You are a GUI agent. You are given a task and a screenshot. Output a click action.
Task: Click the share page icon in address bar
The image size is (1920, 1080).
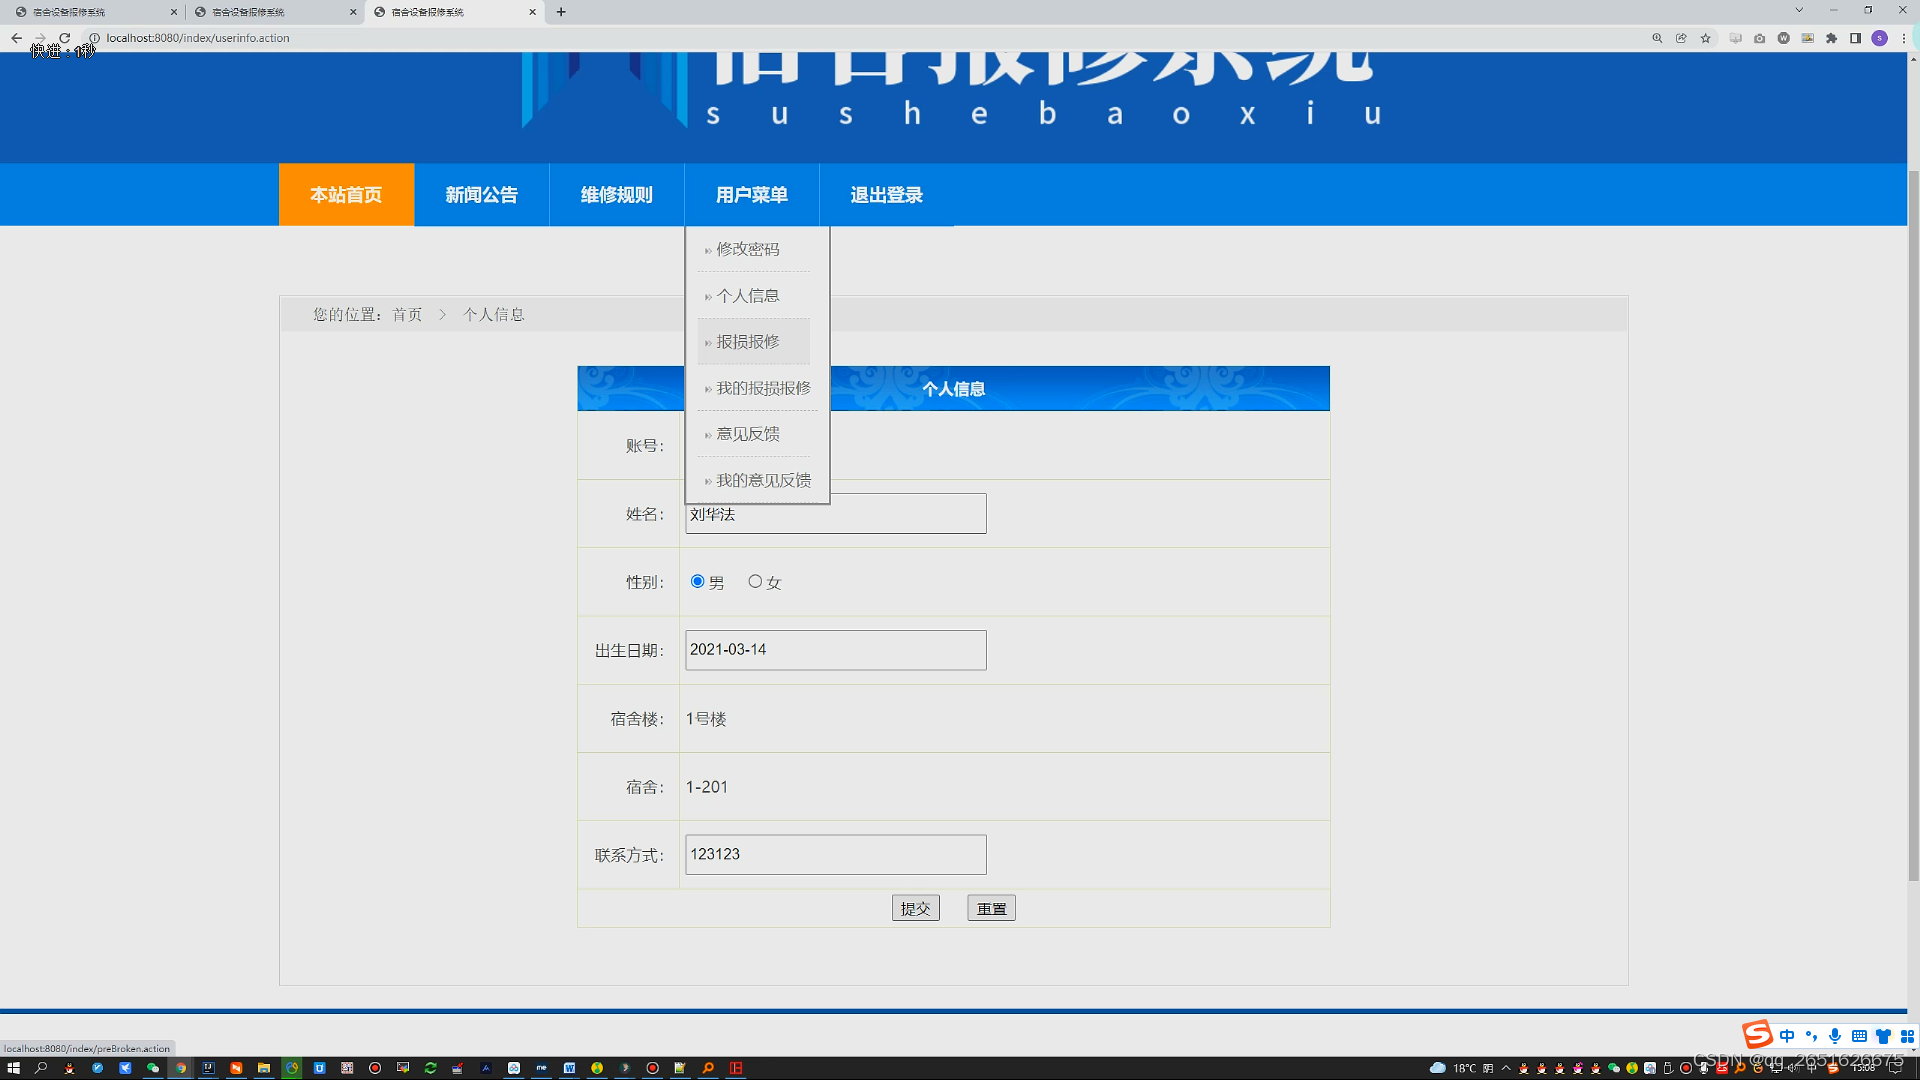1681,38
